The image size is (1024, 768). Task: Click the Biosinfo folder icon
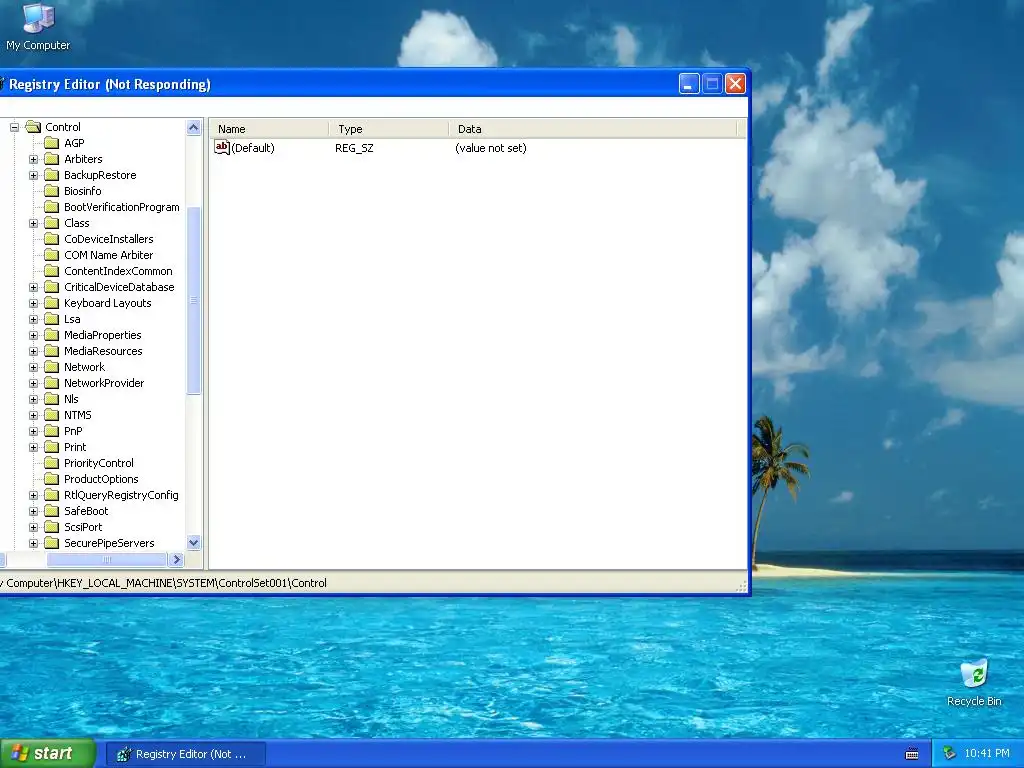click(x=52, y=191)
